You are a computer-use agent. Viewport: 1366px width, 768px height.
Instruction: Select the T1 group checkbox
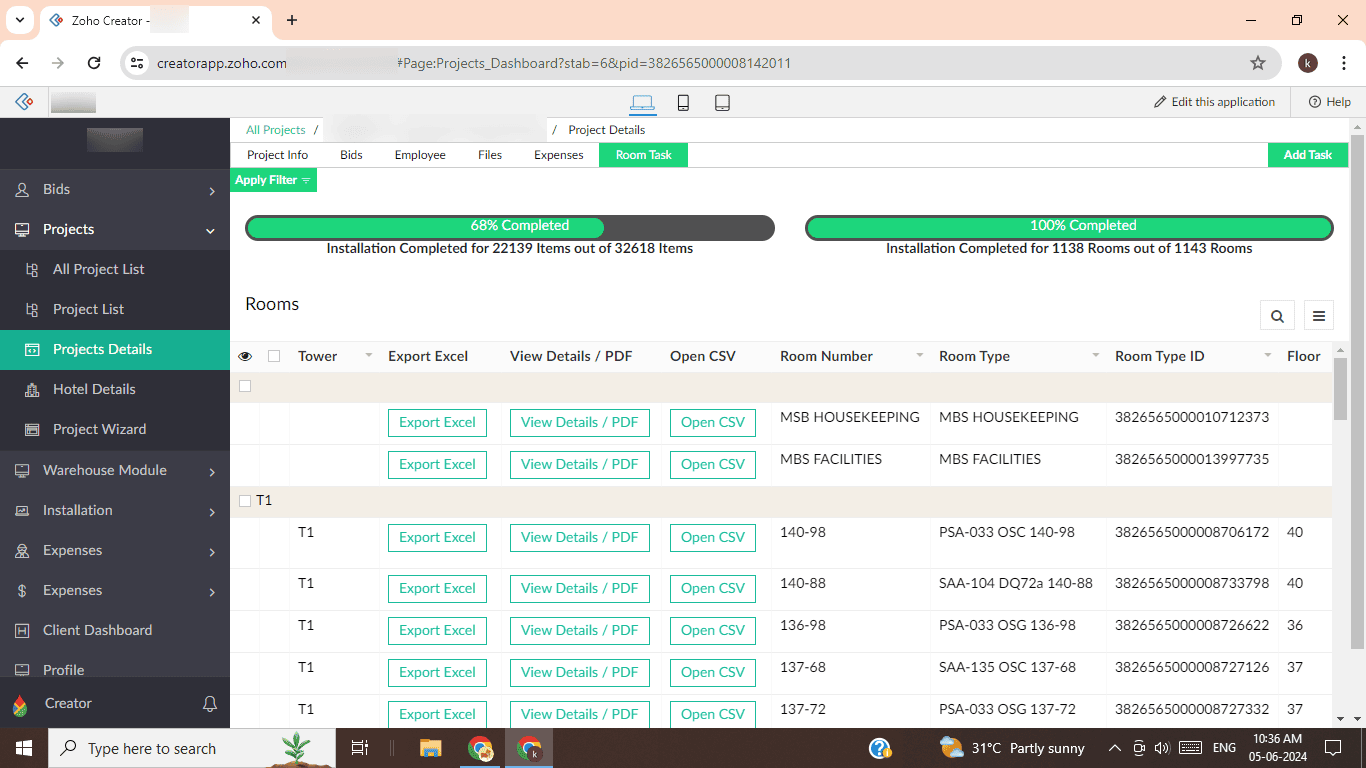coord(245,501)
